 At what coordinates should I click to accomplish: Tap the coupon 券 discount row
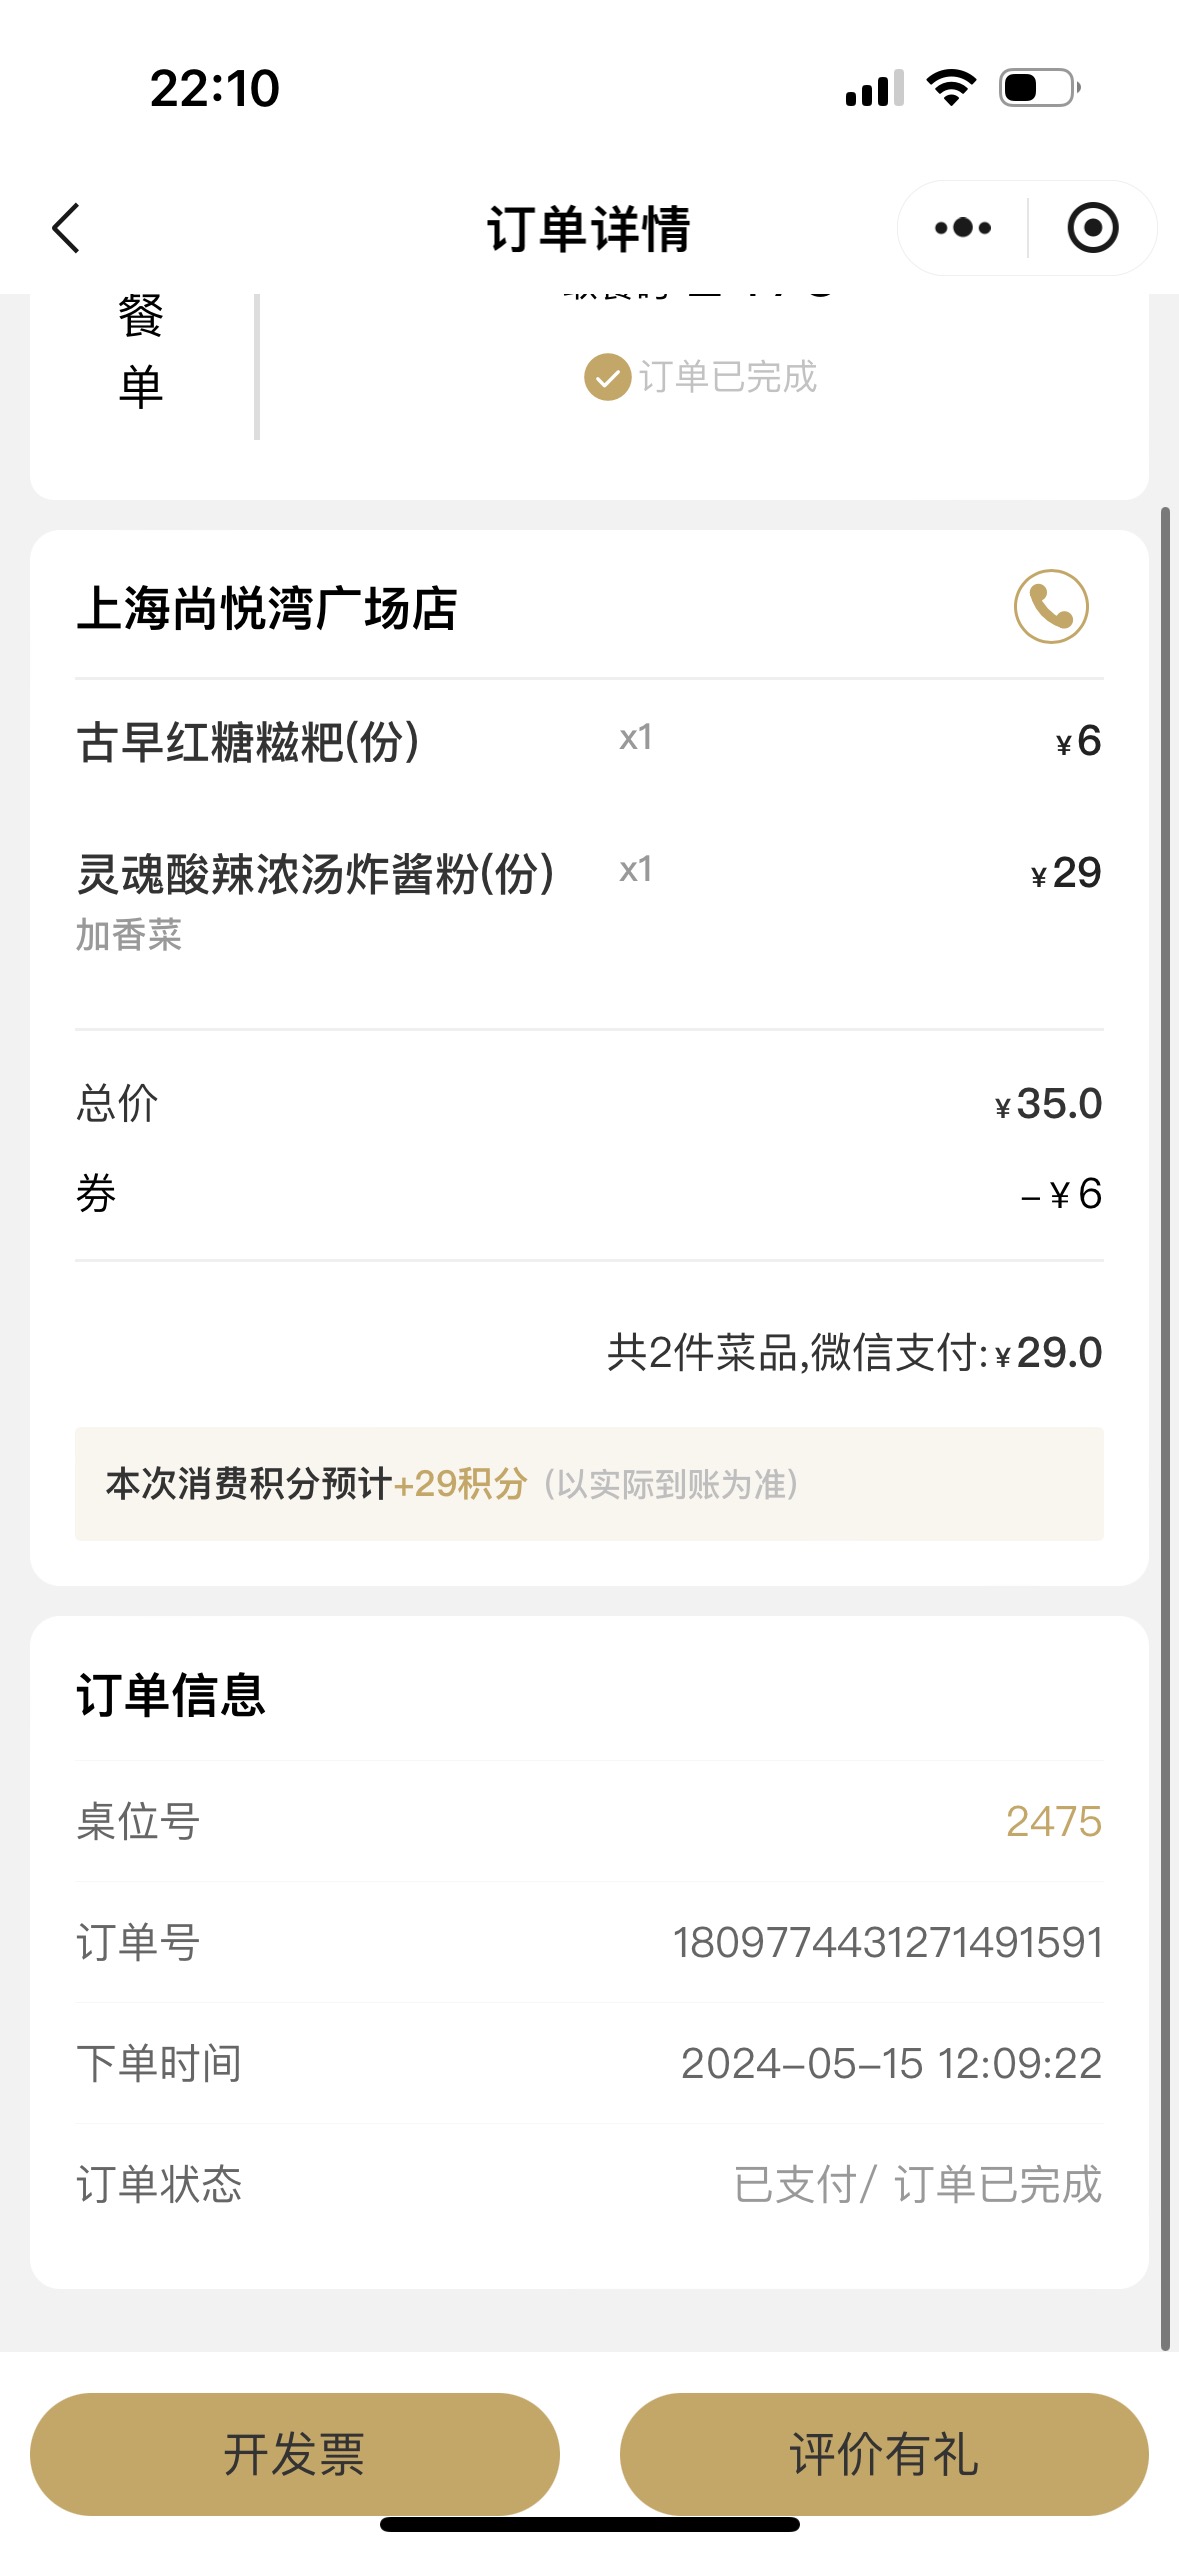[x=589, y=1194]
